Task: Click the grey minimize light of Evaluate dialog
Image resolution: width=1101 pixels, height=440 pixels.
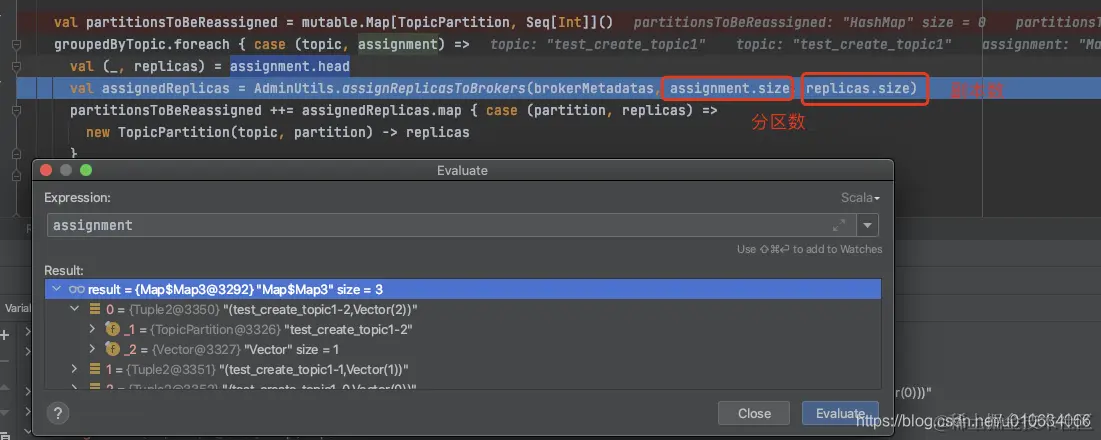Action: pos(66,170)
